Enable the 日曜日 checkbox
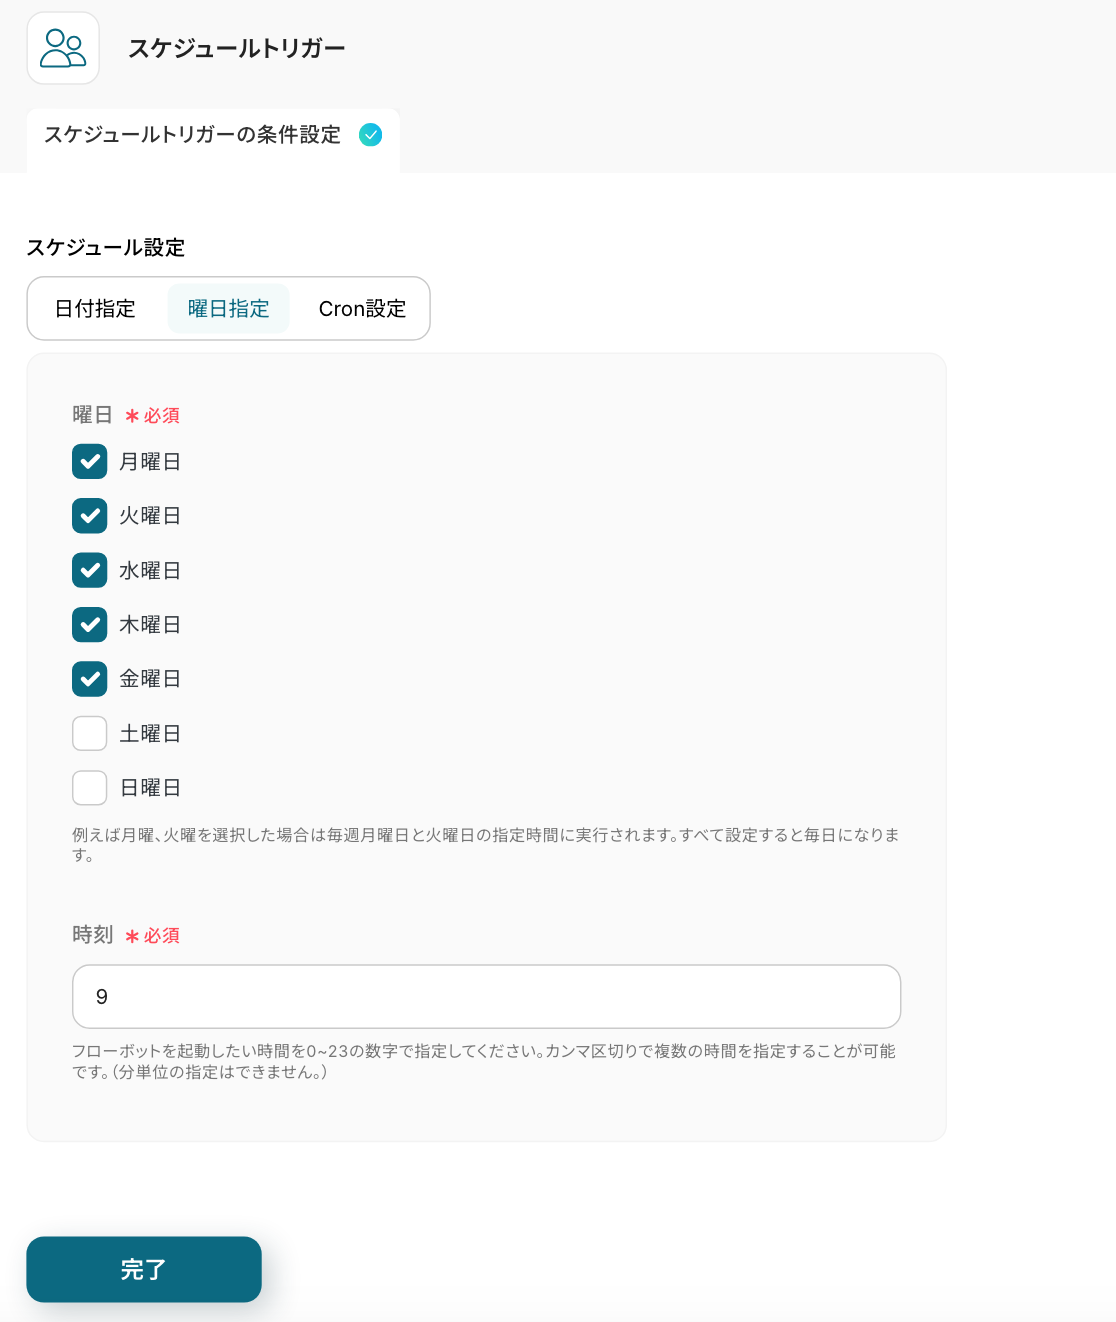The height and width of the screenshot is (1322, 1116). 90,788
